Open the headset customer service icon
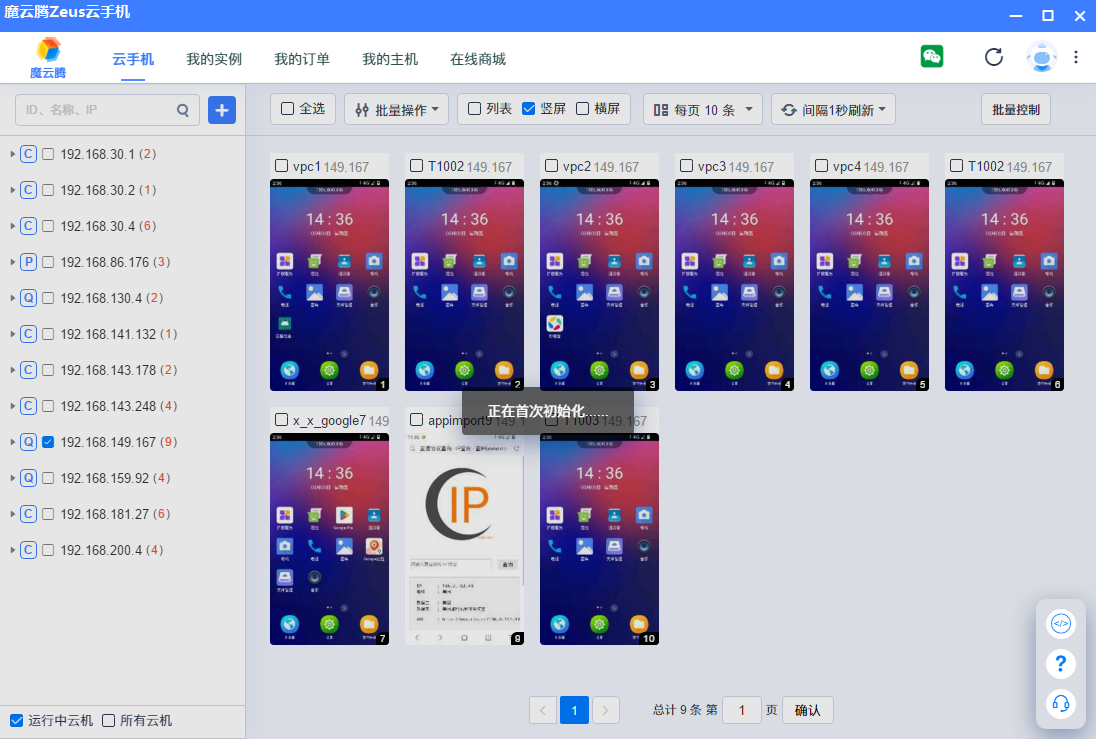The height and width of the screenshot is (739, 1096). (x=1061, y=703)
